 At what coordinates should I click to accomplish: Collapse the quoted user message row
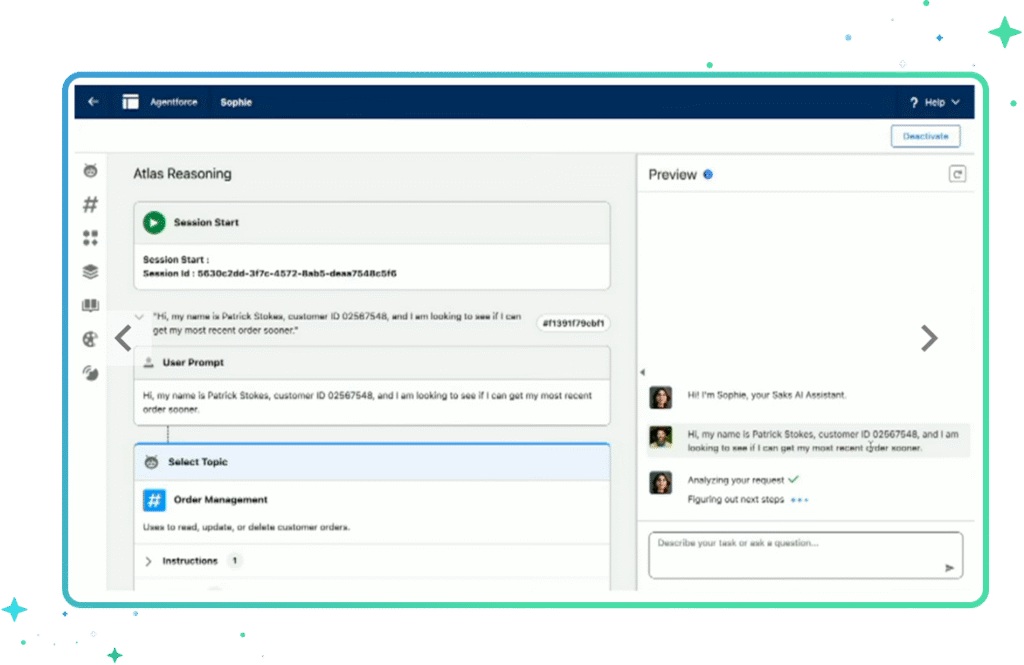(139, 317)
